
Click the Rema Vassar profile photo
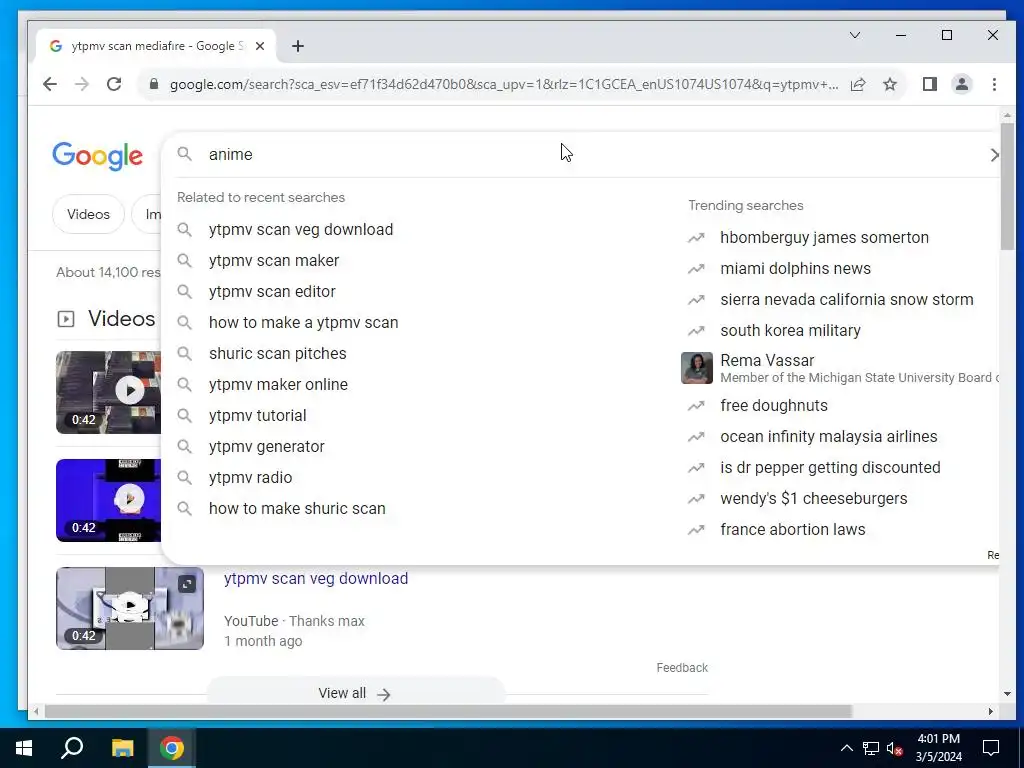(697, 368)
